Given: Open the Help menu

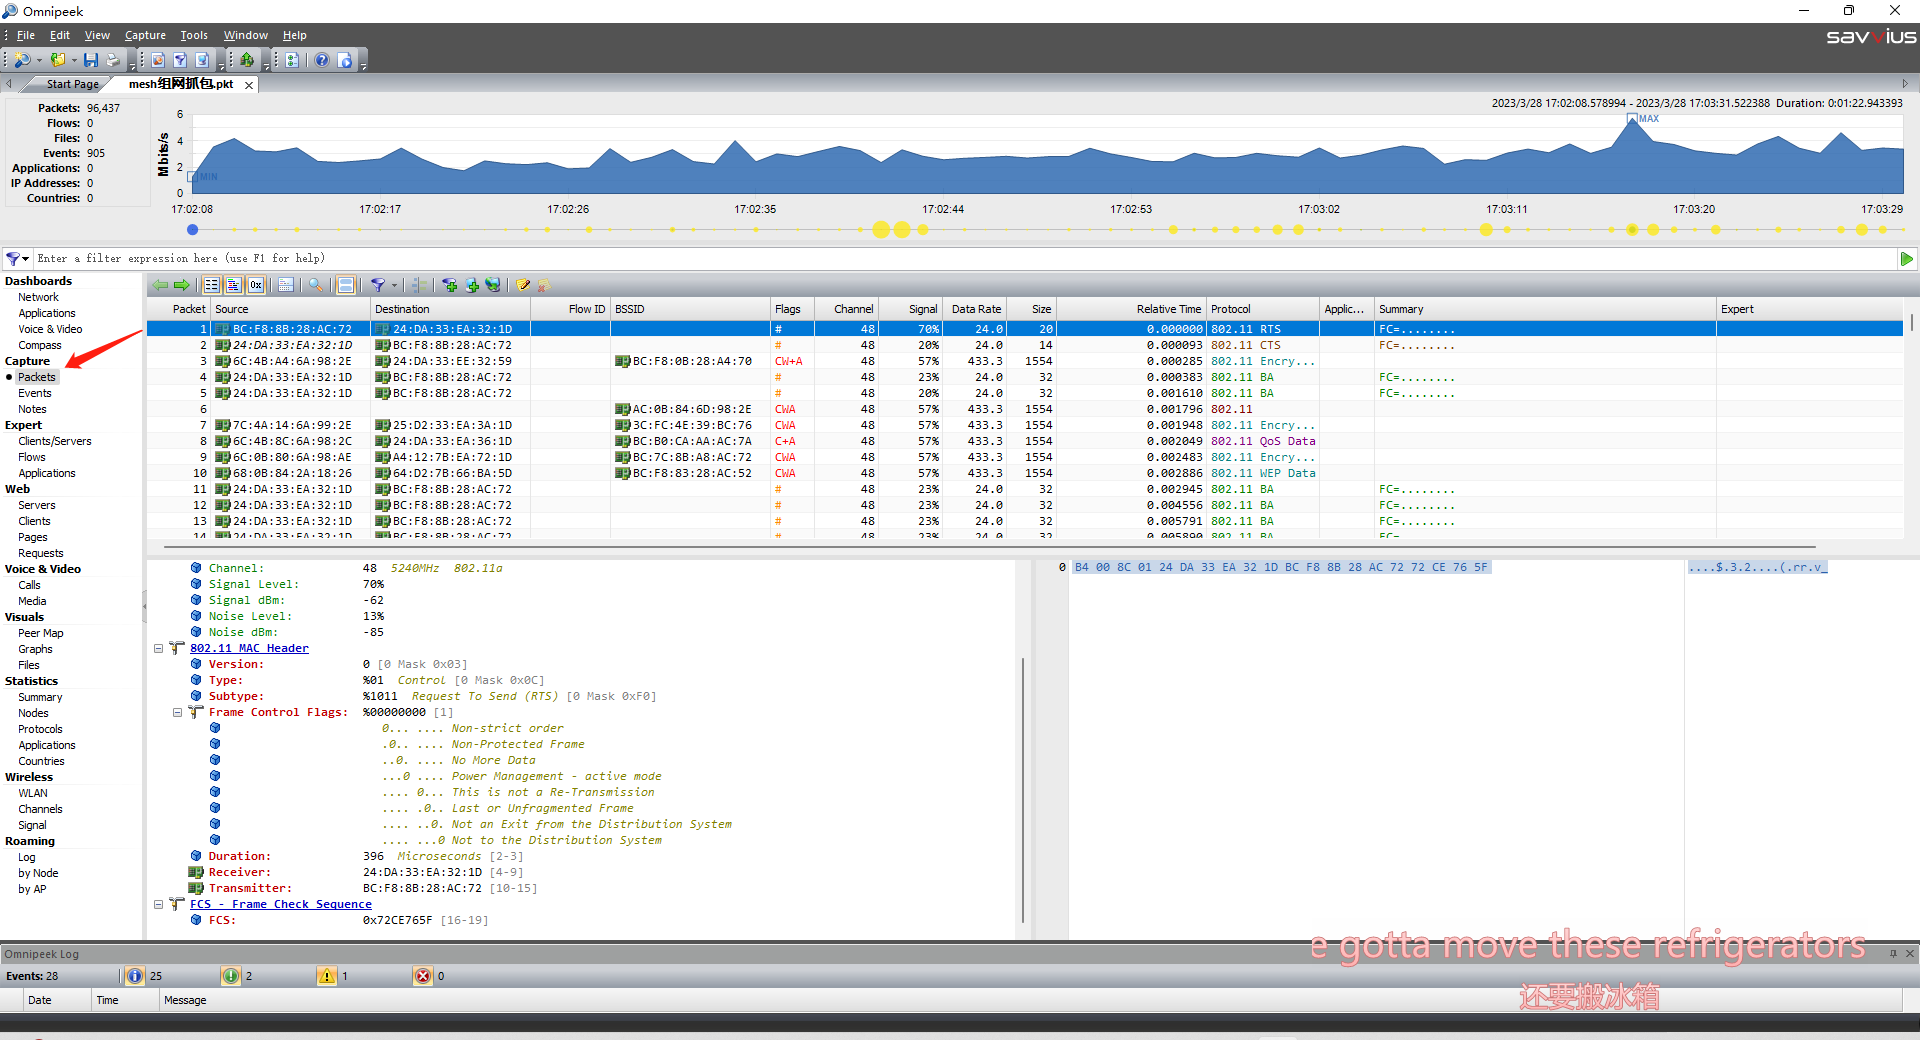Looking at the screenshot, I should point(294,35).
